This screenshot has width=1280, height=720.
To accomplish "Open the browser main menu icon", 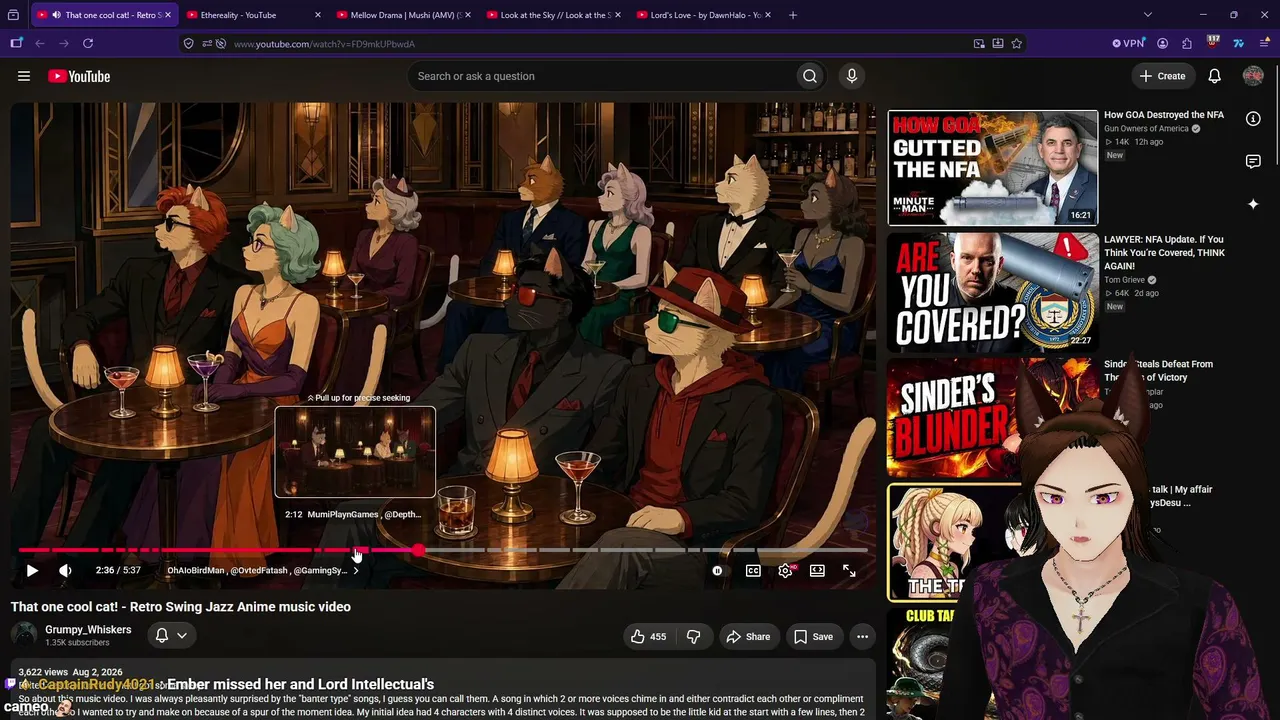I will tap(1265, 43).
